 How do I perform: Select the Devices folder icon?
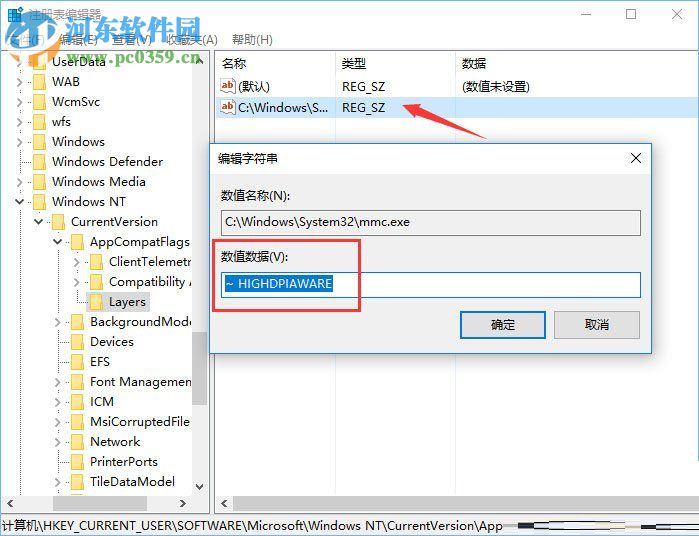tap(78, 342)
